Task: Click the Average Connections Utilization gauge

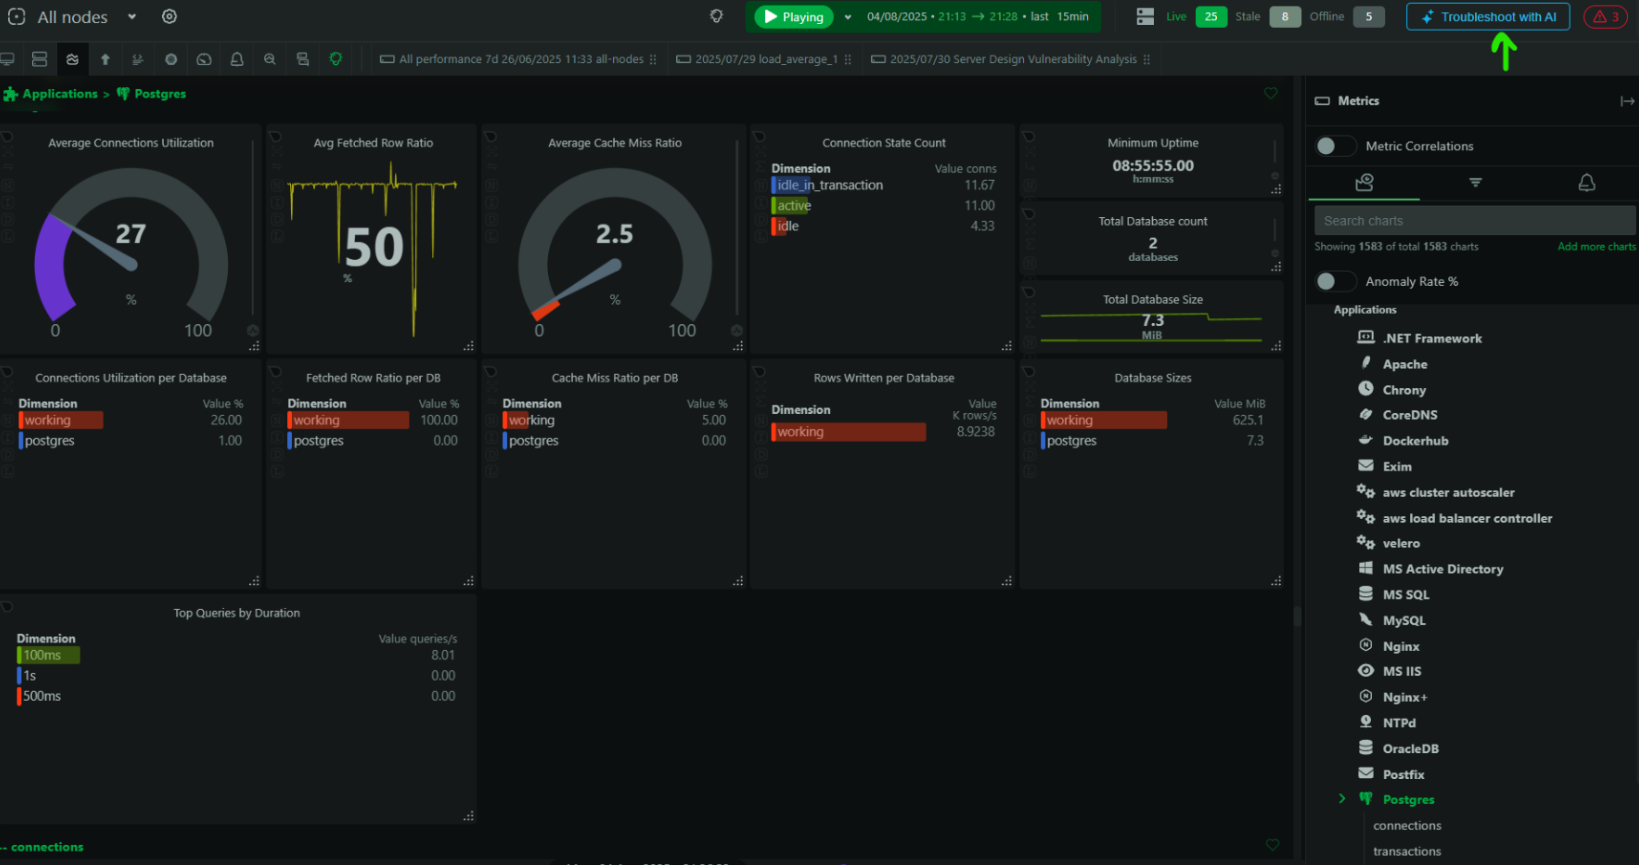Action: (131, 245)
